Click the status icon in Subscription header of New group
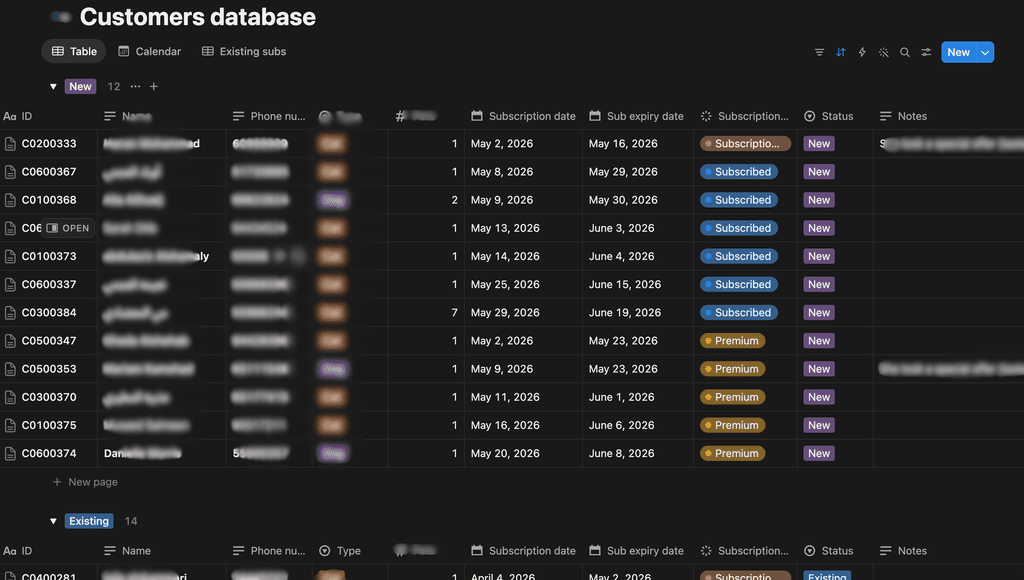 [x=706, y=116]
